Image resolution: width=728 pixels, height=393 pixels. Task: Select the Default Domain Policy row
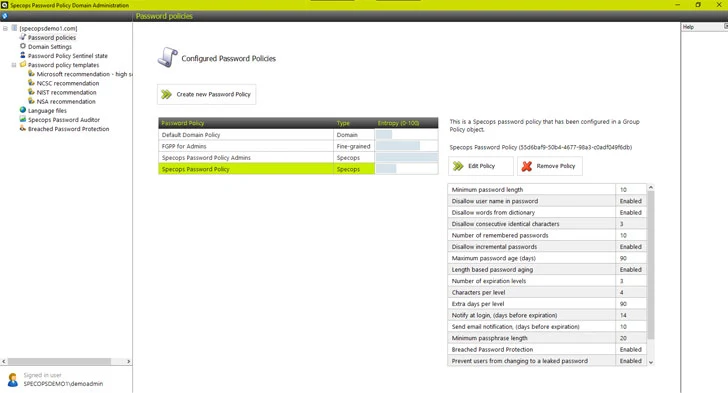pyautogui.click(x=298, y=135)
